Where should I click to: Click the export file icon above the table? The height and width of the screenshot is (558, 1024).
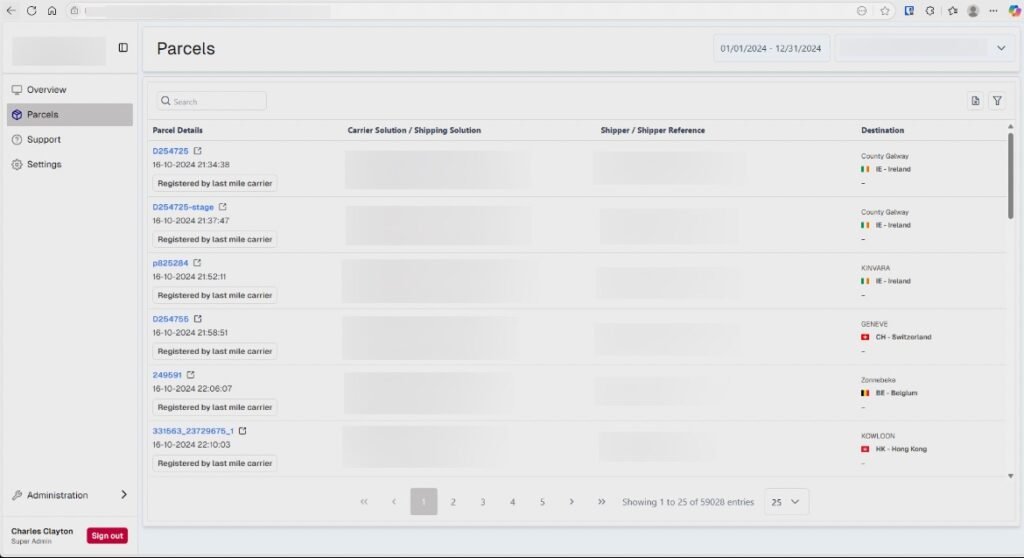click(975, 101)
